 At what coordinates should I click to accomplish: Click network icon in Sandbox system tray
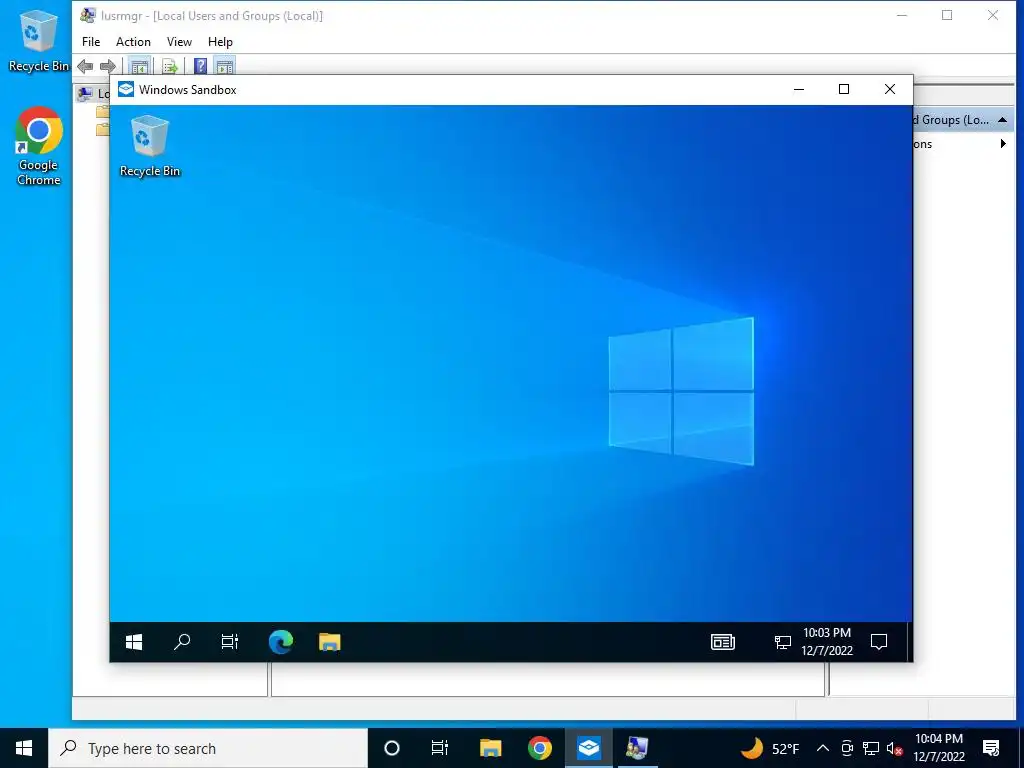(782, 643)
